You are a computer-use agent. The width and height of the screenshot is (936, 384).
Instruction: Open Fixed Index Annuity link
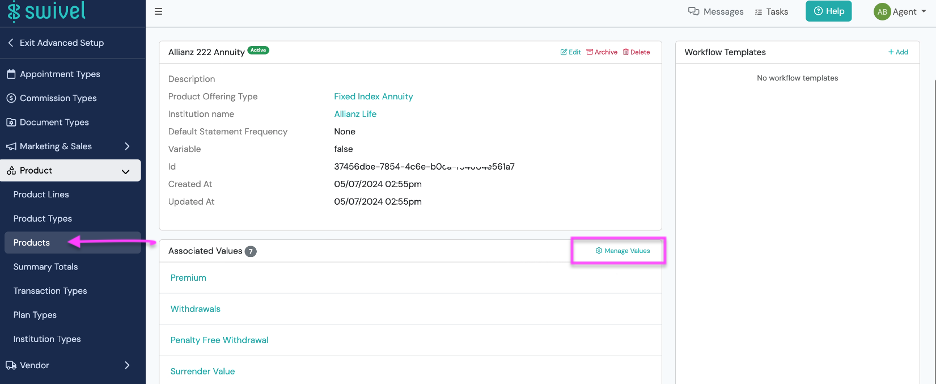pos(374,96)
